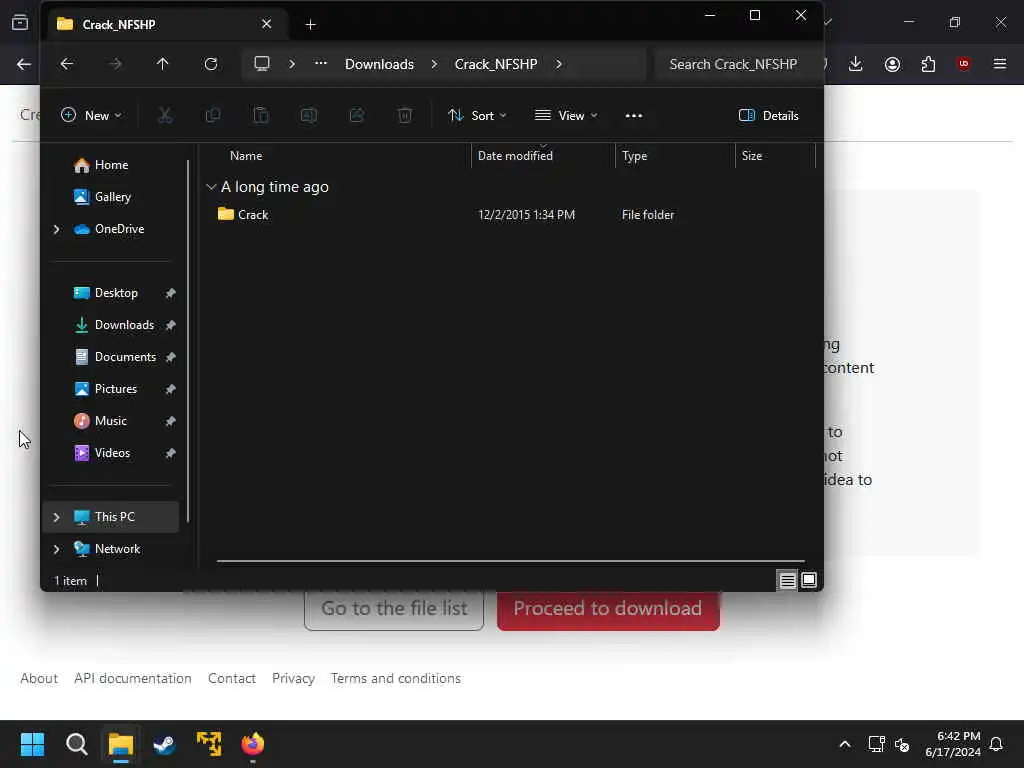Open pinned Videos folder
This screenshot has height=768, width=1024.
[x=112, y=453]
